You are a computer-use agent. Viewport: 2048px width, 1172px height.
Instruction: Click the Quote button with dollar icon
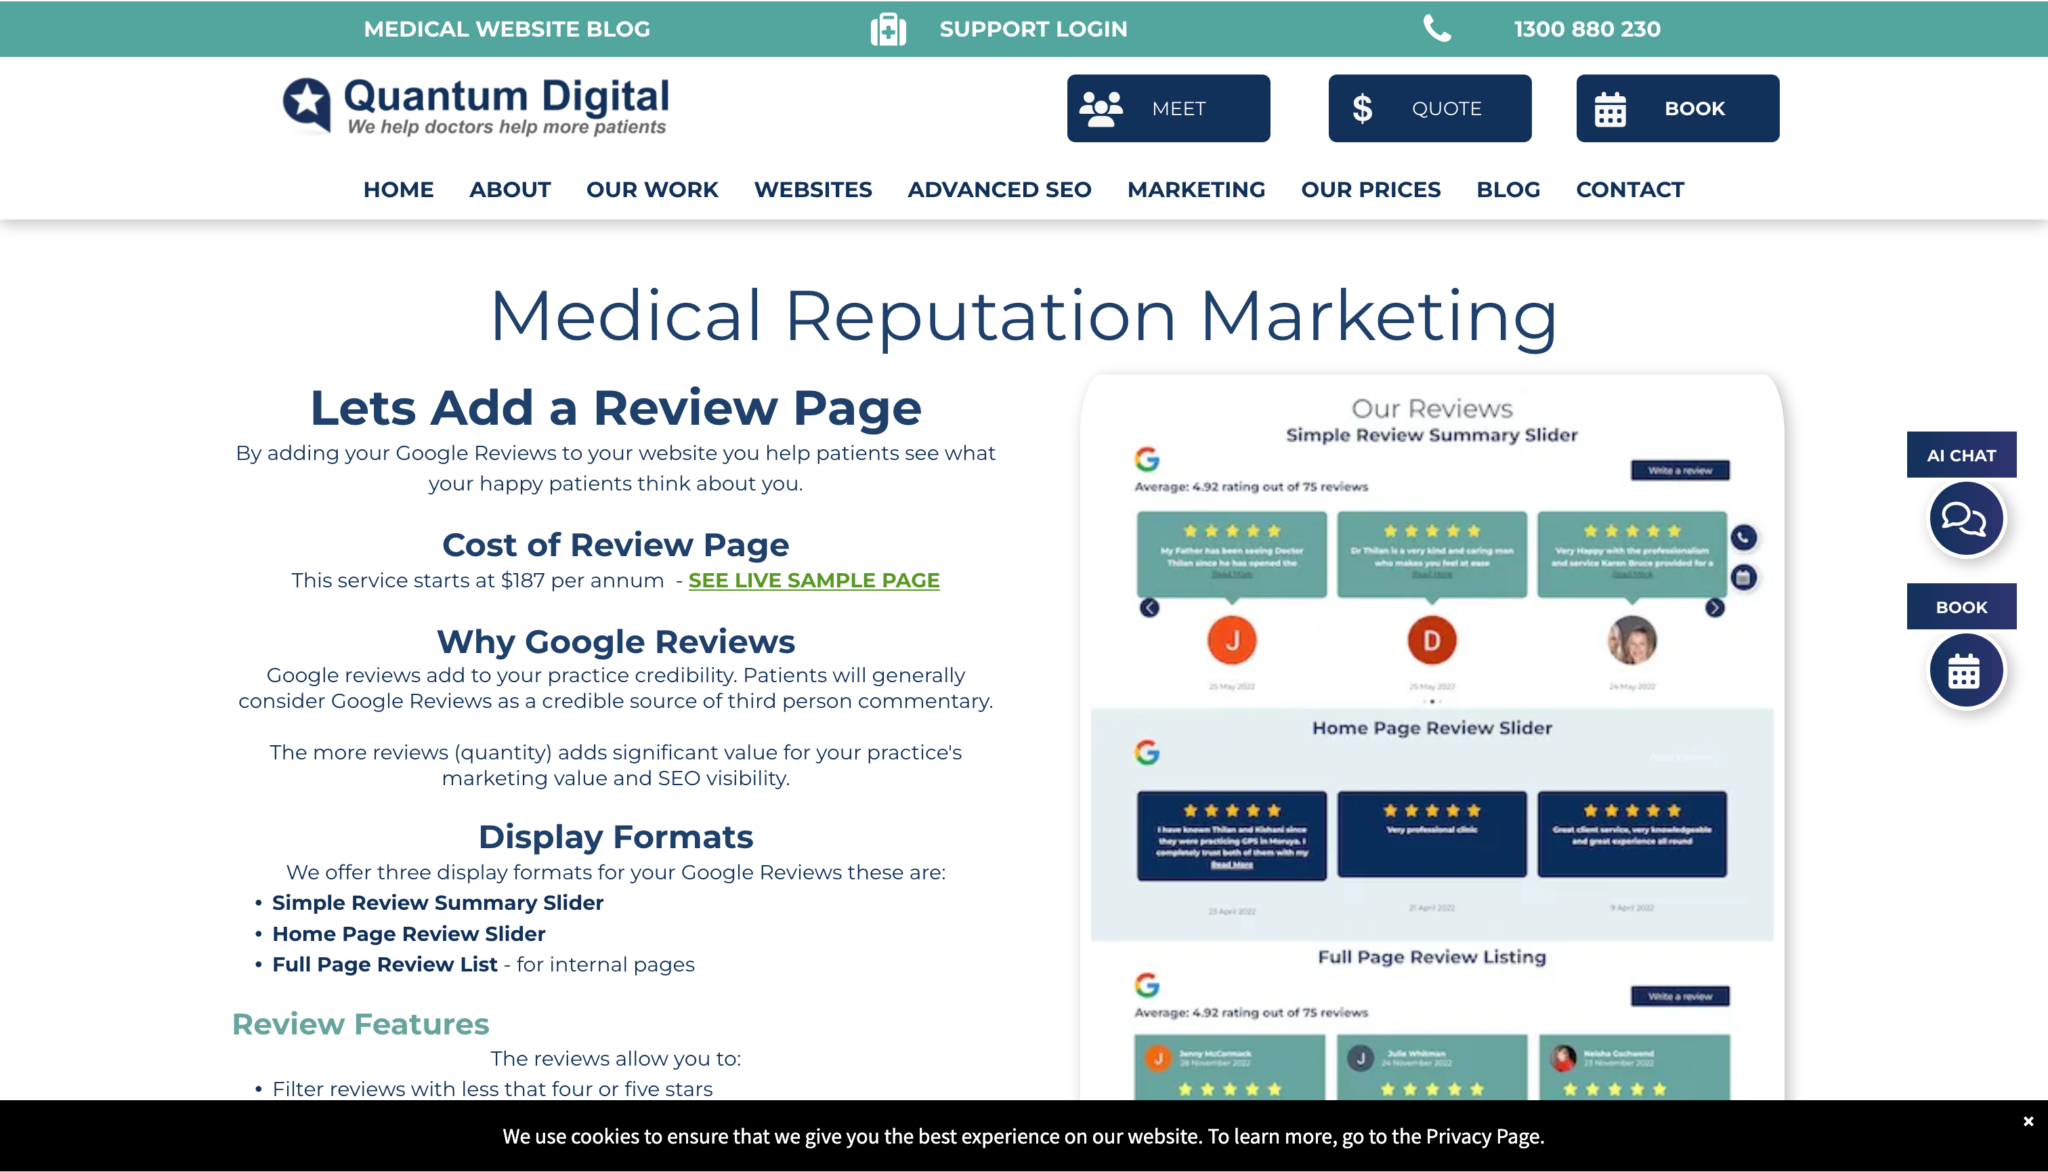[x=1429, y=108]
